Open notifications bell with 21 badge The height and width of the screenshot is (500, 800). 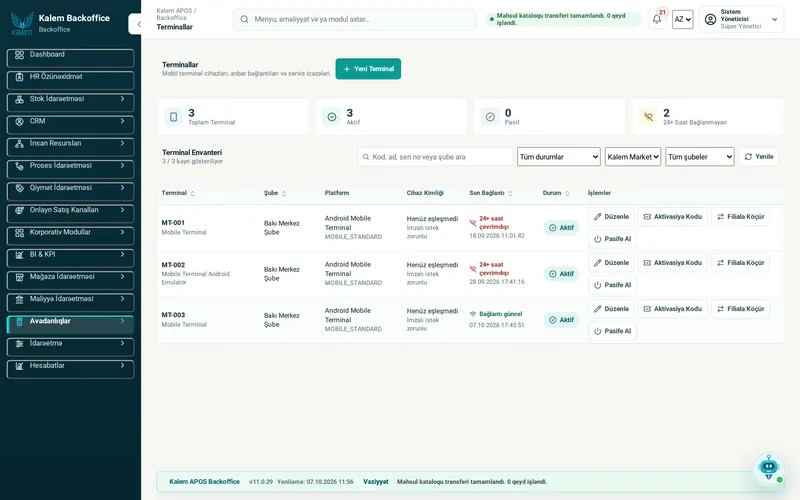pyautogui.click(x=657, y=19)
